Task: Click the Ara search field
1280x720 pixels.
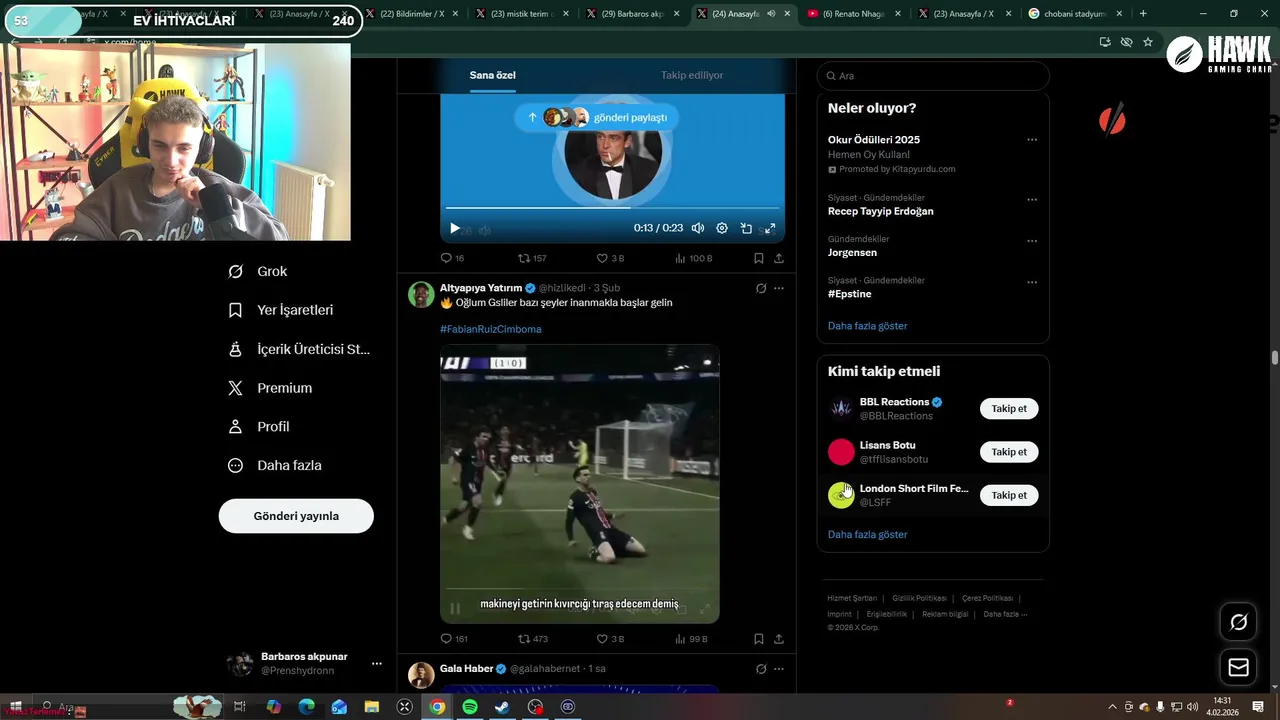Action: (x=933, y=76)
